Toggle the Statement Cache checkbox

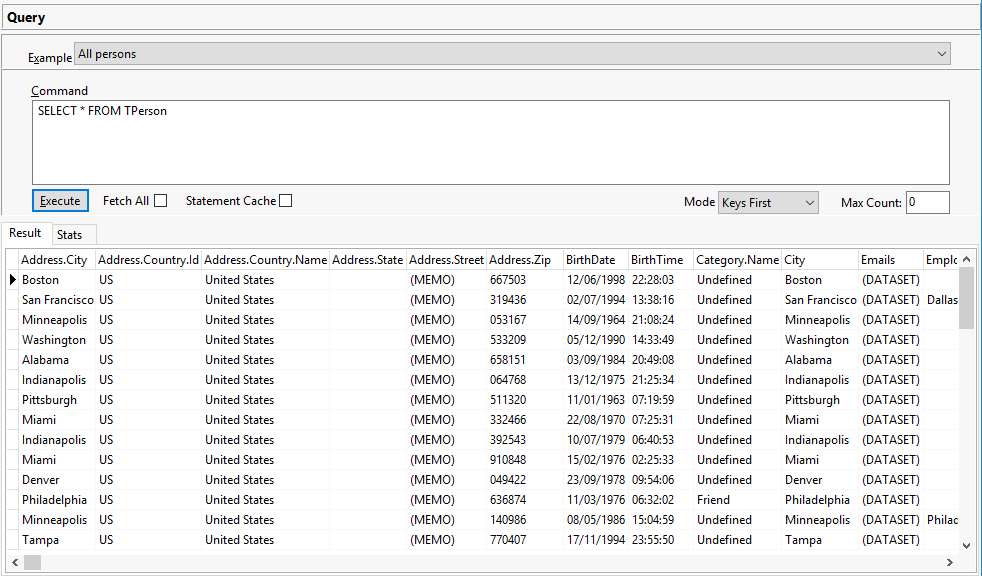(286, 201)
